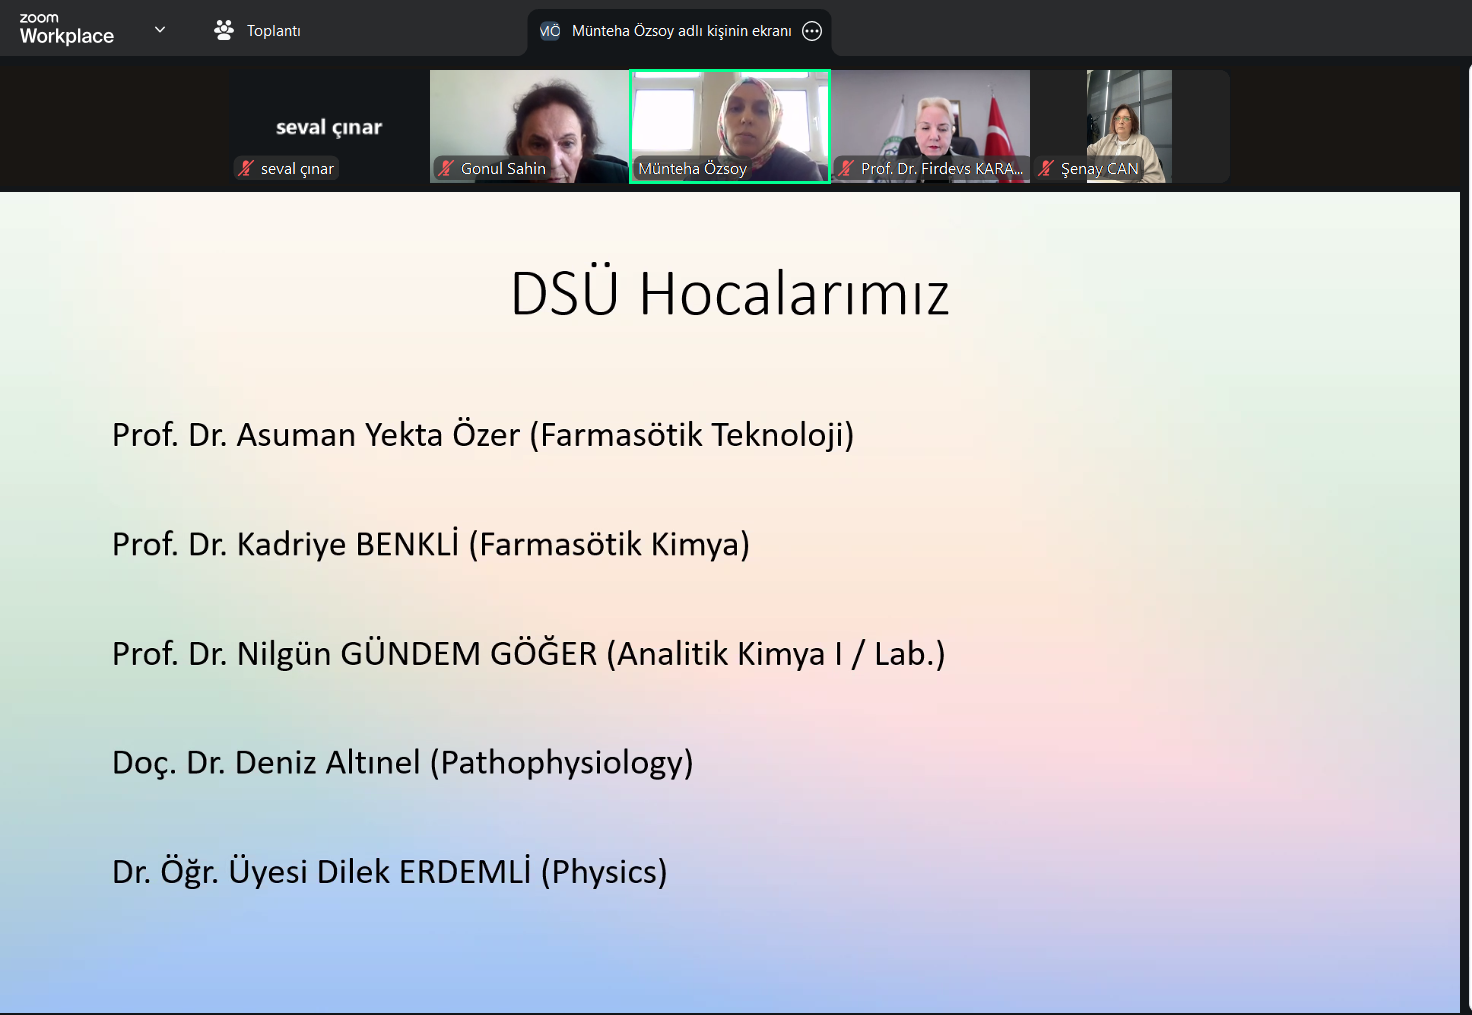
Task: Click the Zoom Workplace logo
Action: click(67, 30)
